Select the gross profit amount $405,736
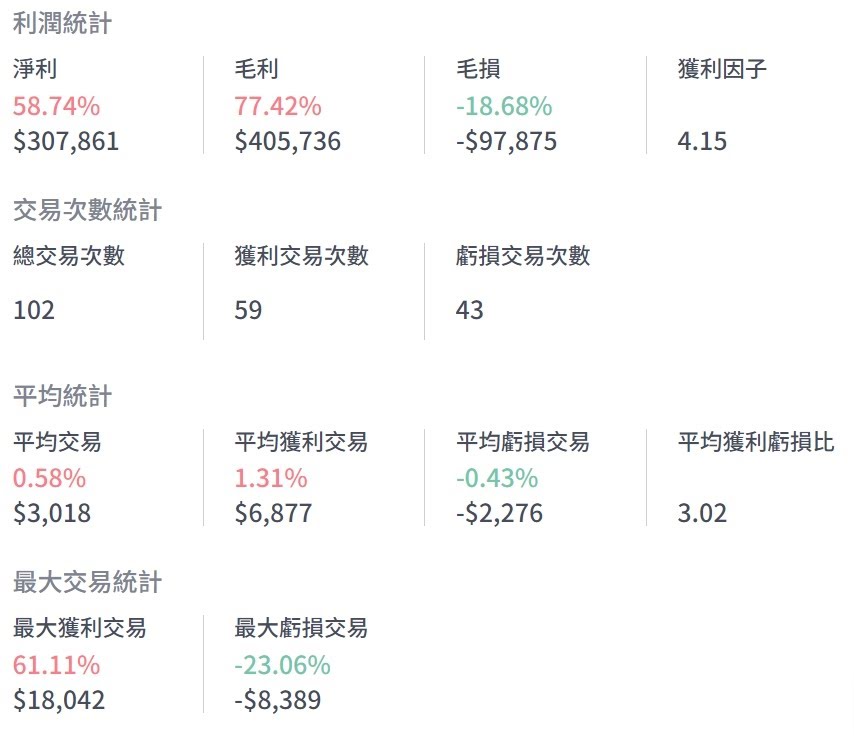 tap(288, 141)
